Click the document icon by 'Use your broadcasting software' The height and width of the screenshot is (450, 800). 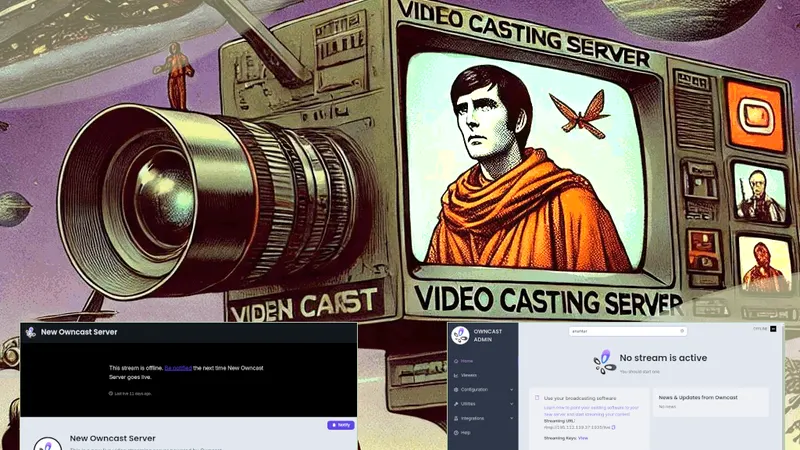tap(537, 397)
